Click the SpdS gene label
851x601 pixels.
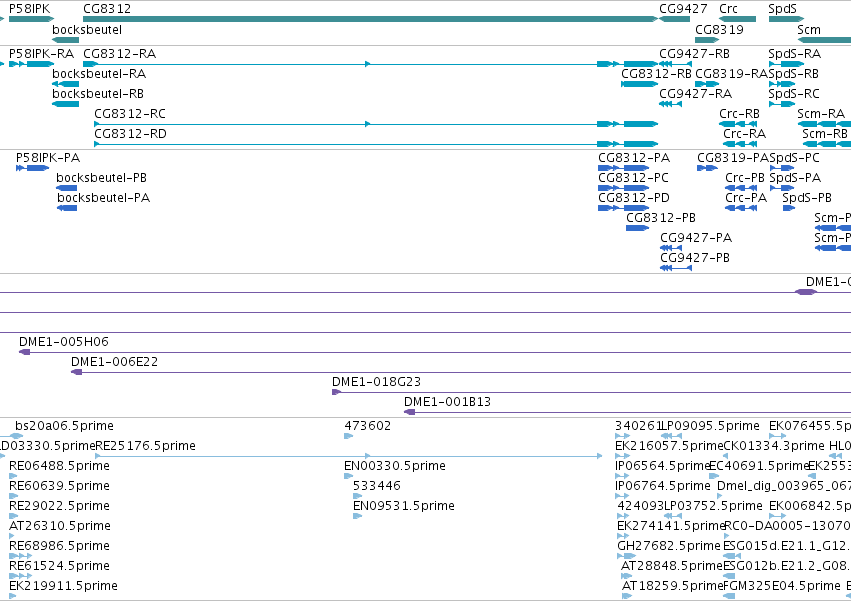coord(782,9)
